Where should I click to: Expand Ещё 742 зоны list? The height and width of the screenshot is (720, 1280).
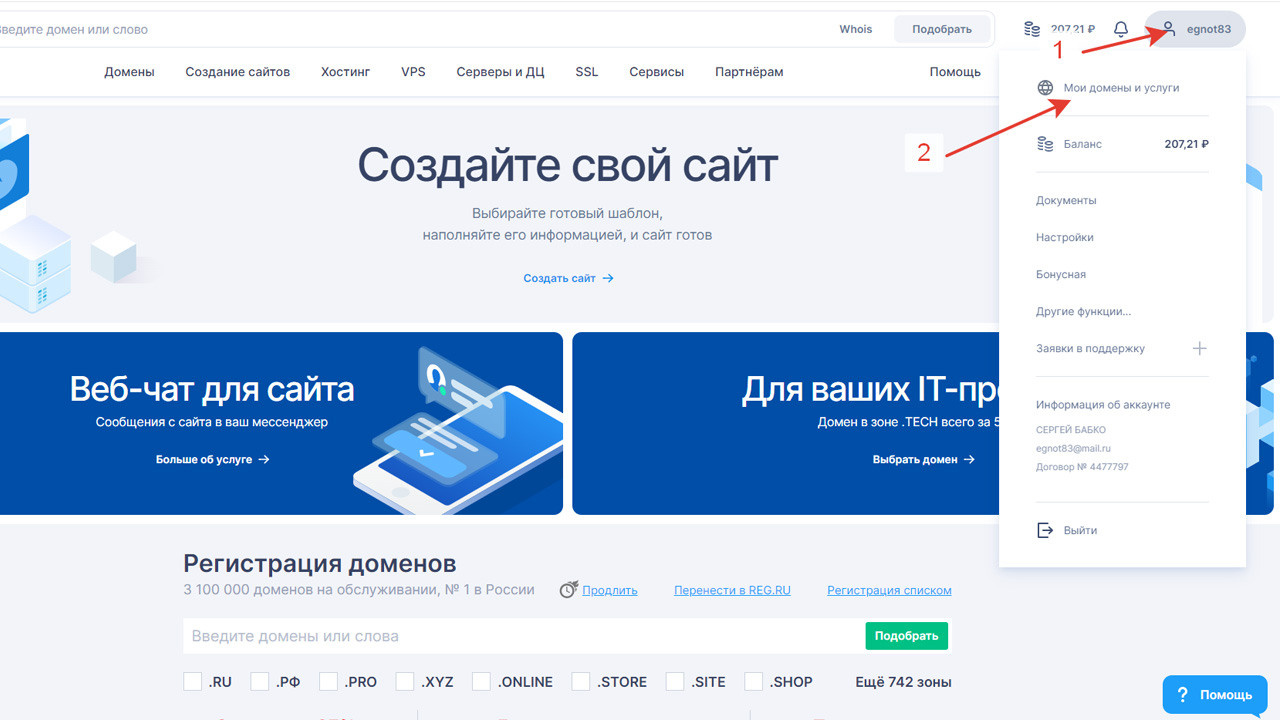click(x=902, y=681)
